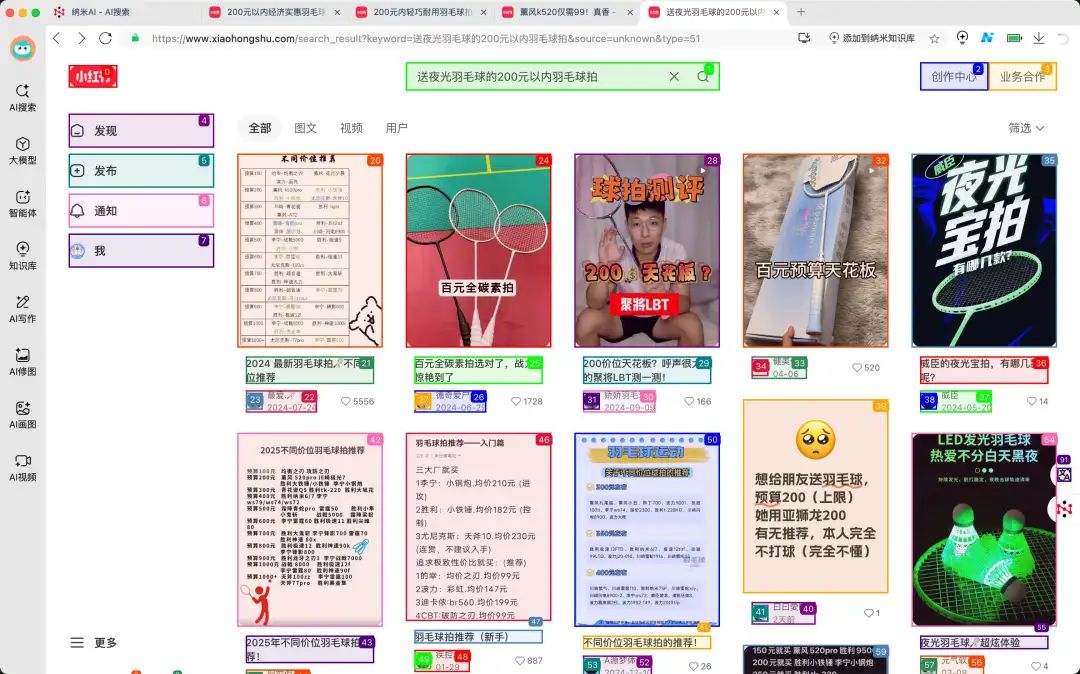Open the 知识库 sidebar icon

point(23,255)
